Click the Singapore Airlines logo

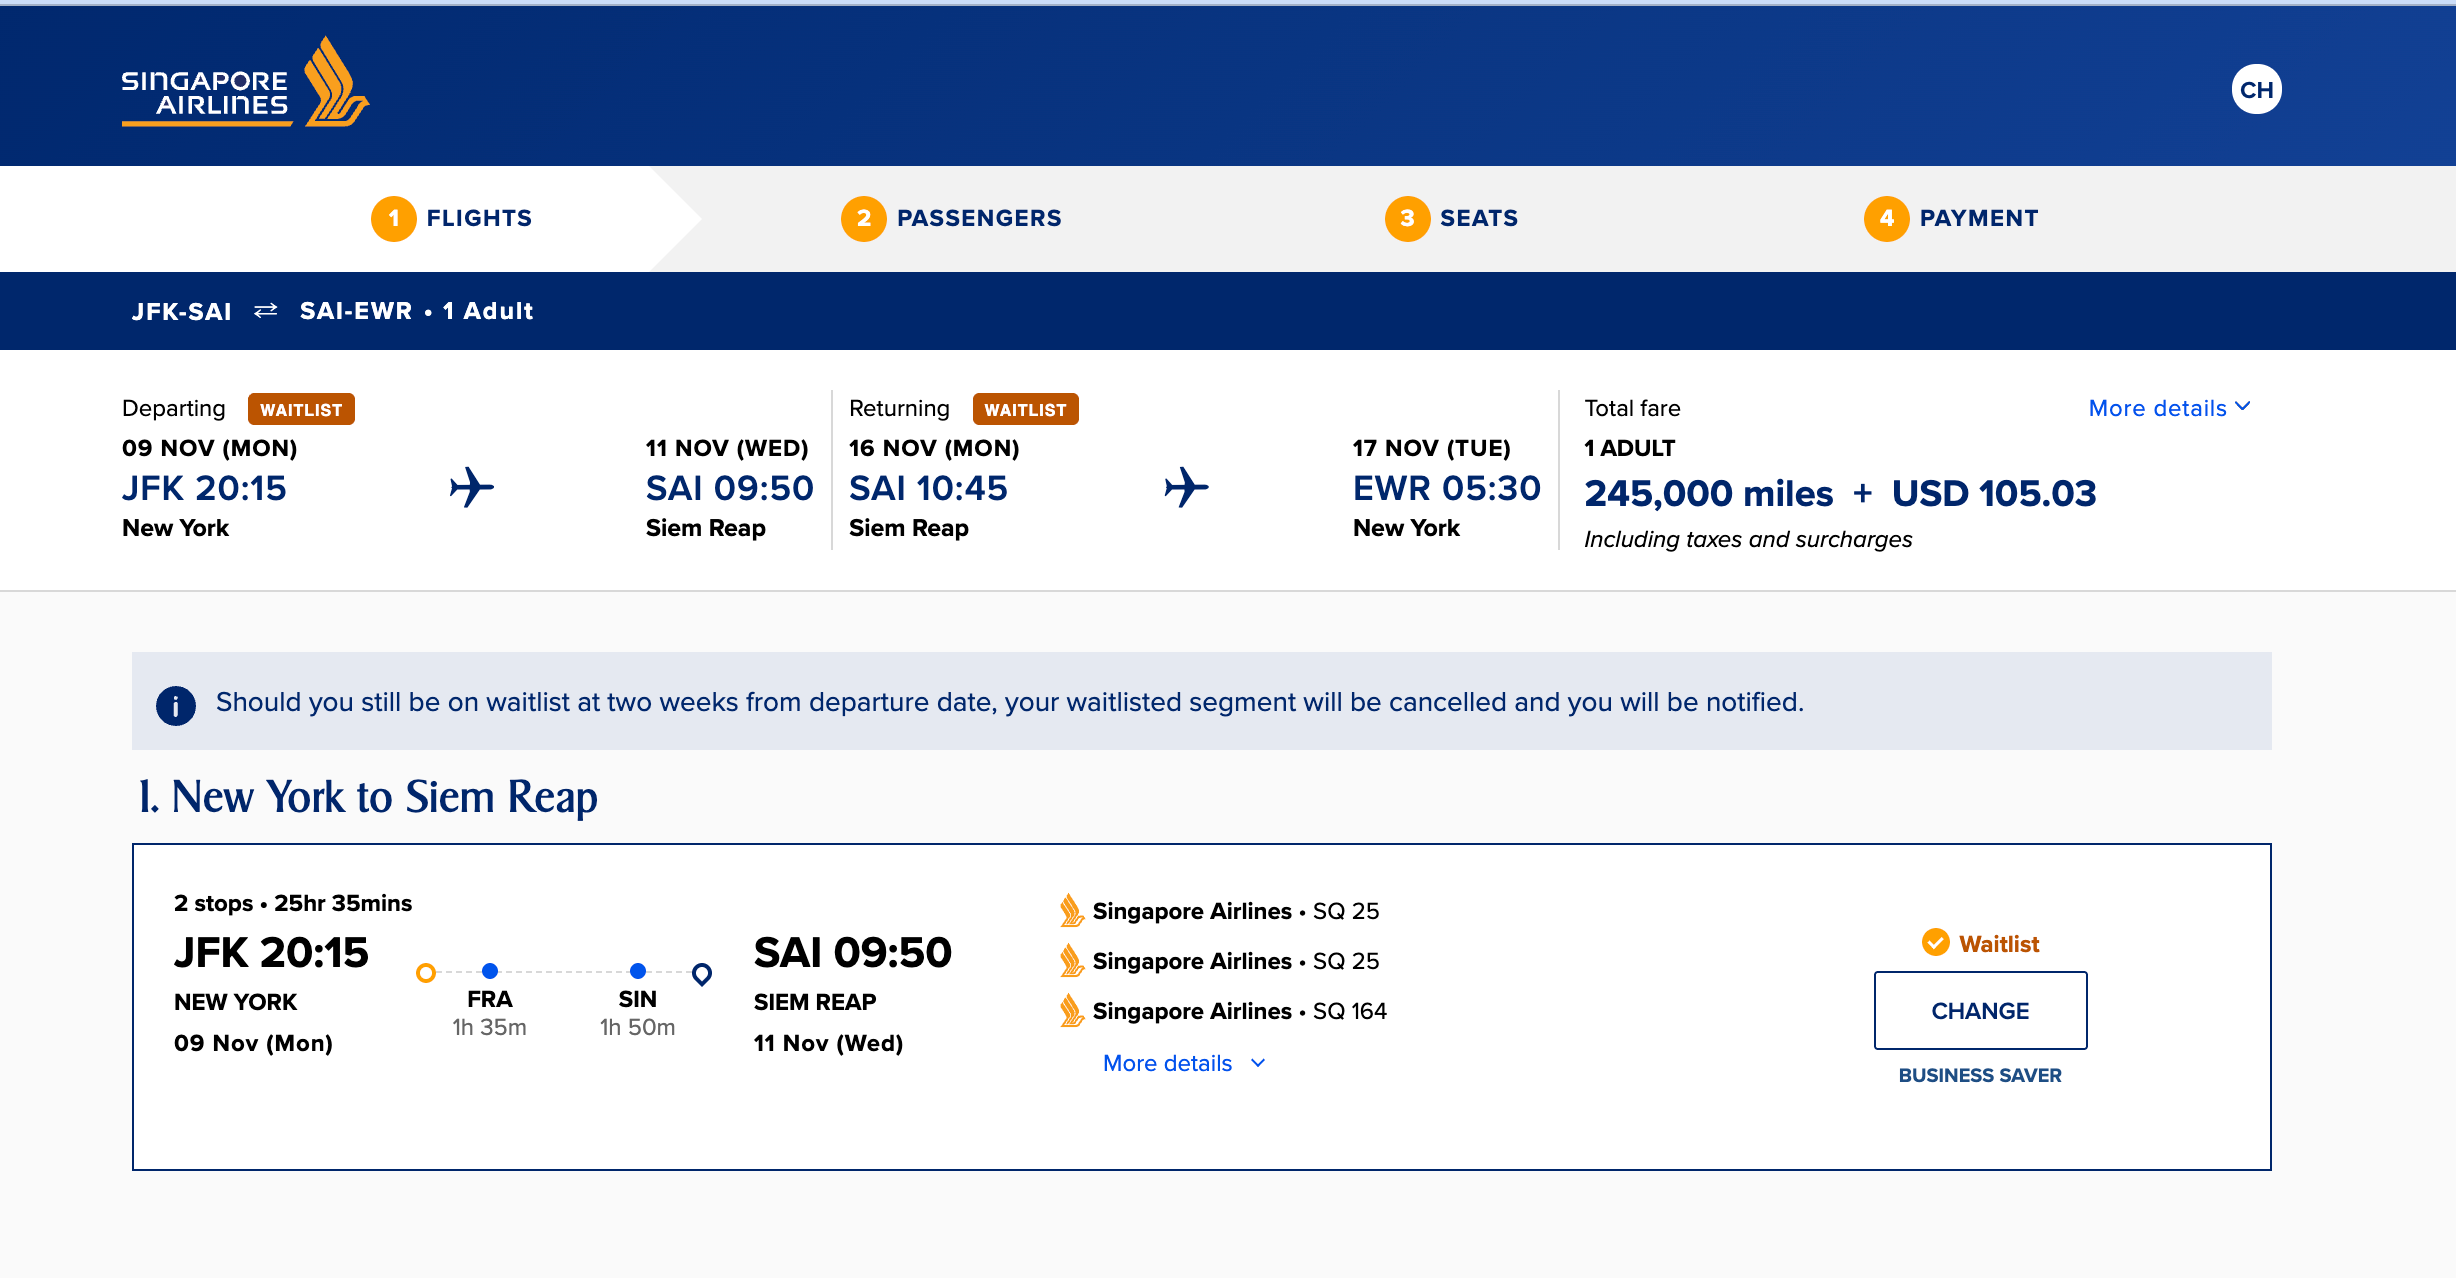click(x=245, y=83)
